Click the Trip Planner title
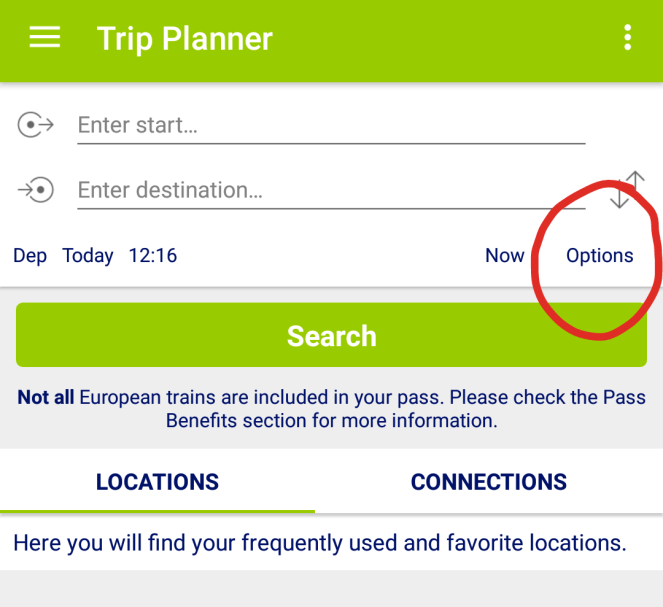Viewport: 663px width, 607px height. point(185,39)
